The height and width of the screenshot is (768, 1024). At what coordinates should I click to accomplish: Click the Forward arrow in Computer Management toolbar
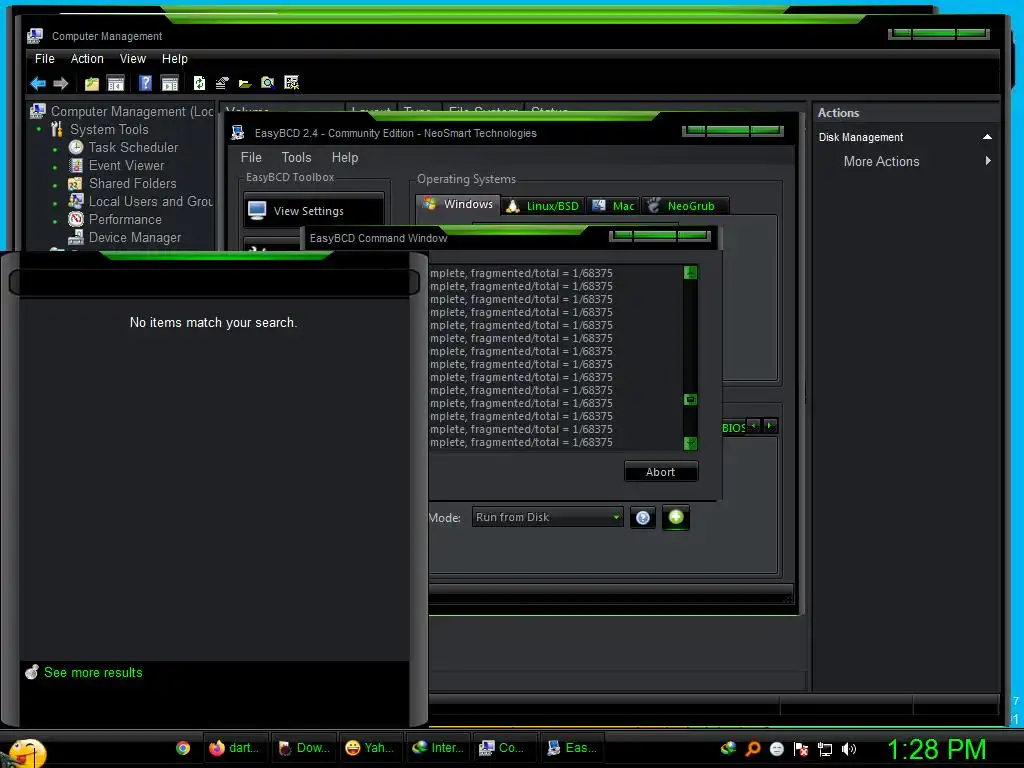tap(61, 83)
